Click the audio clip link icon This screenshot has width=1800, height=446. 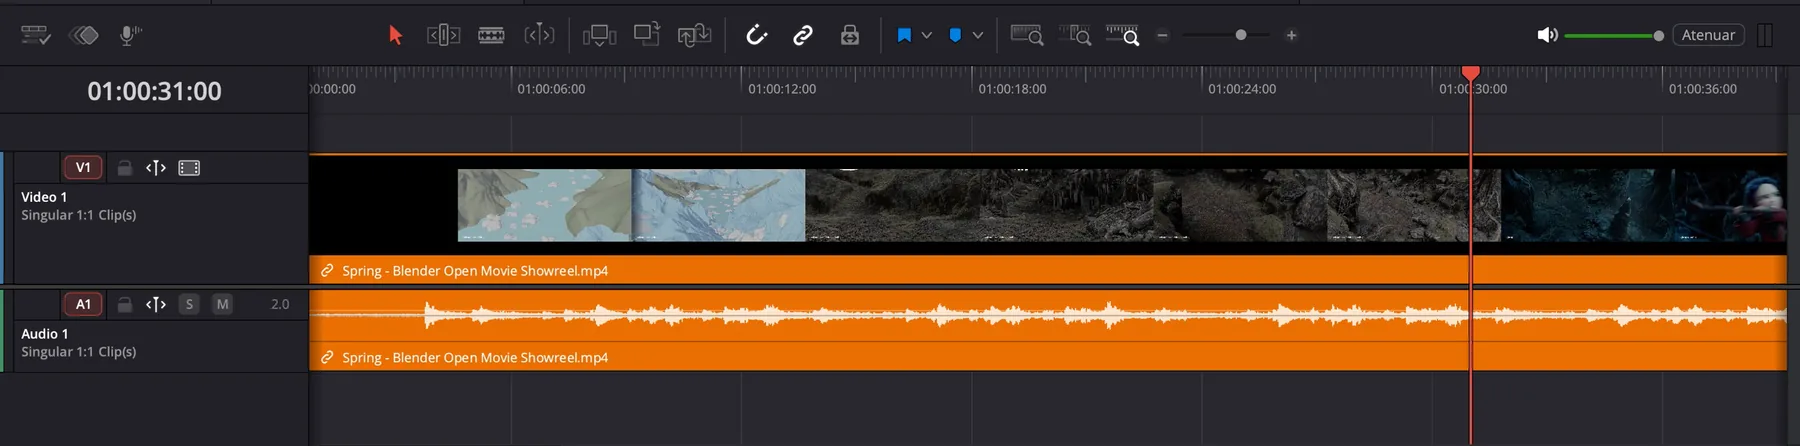tap(327, 357)
